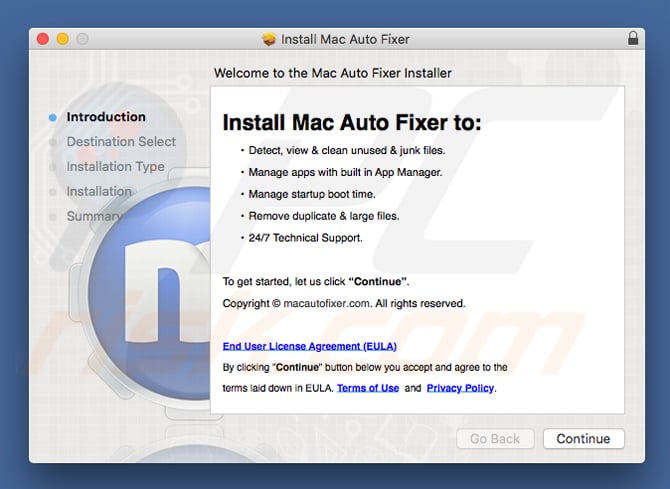This screenshot has width=670, height=489.
Task: Open the Terms of Use link
Action: coord(368,388)
